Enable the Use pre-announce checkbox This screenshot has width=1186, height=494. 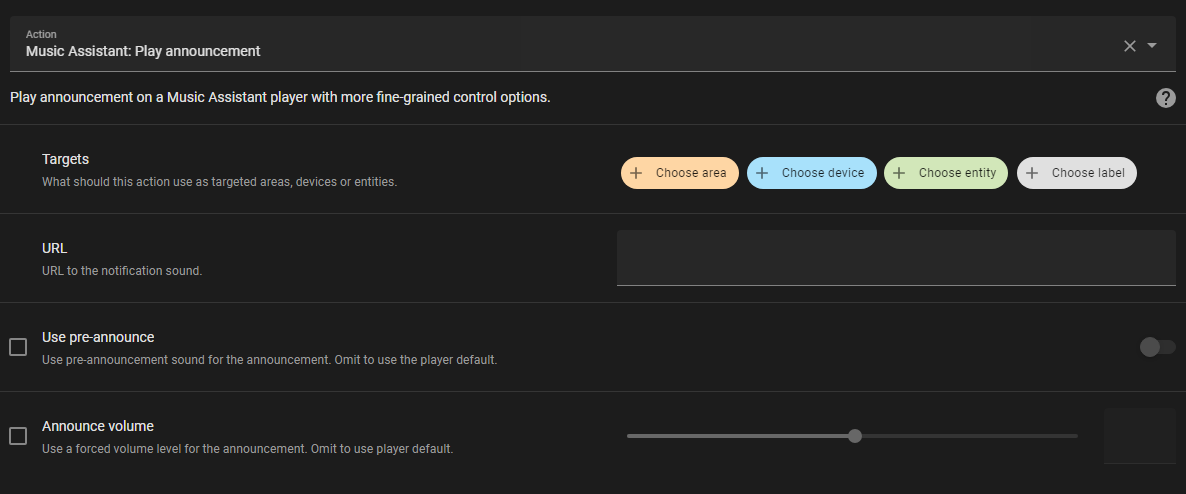click(18, 347)
